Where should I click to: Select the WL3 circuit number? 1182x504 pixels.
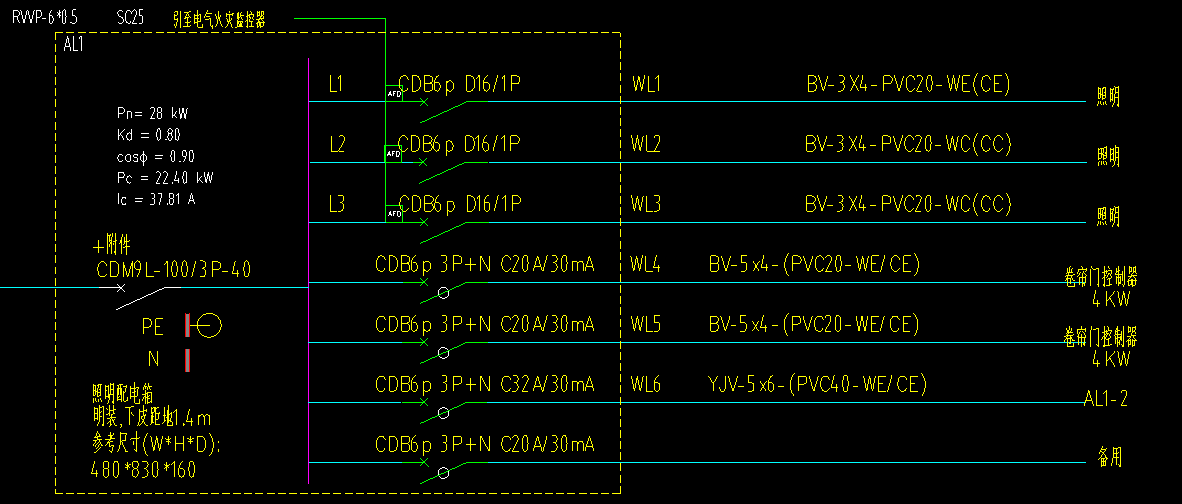(646, 204)
